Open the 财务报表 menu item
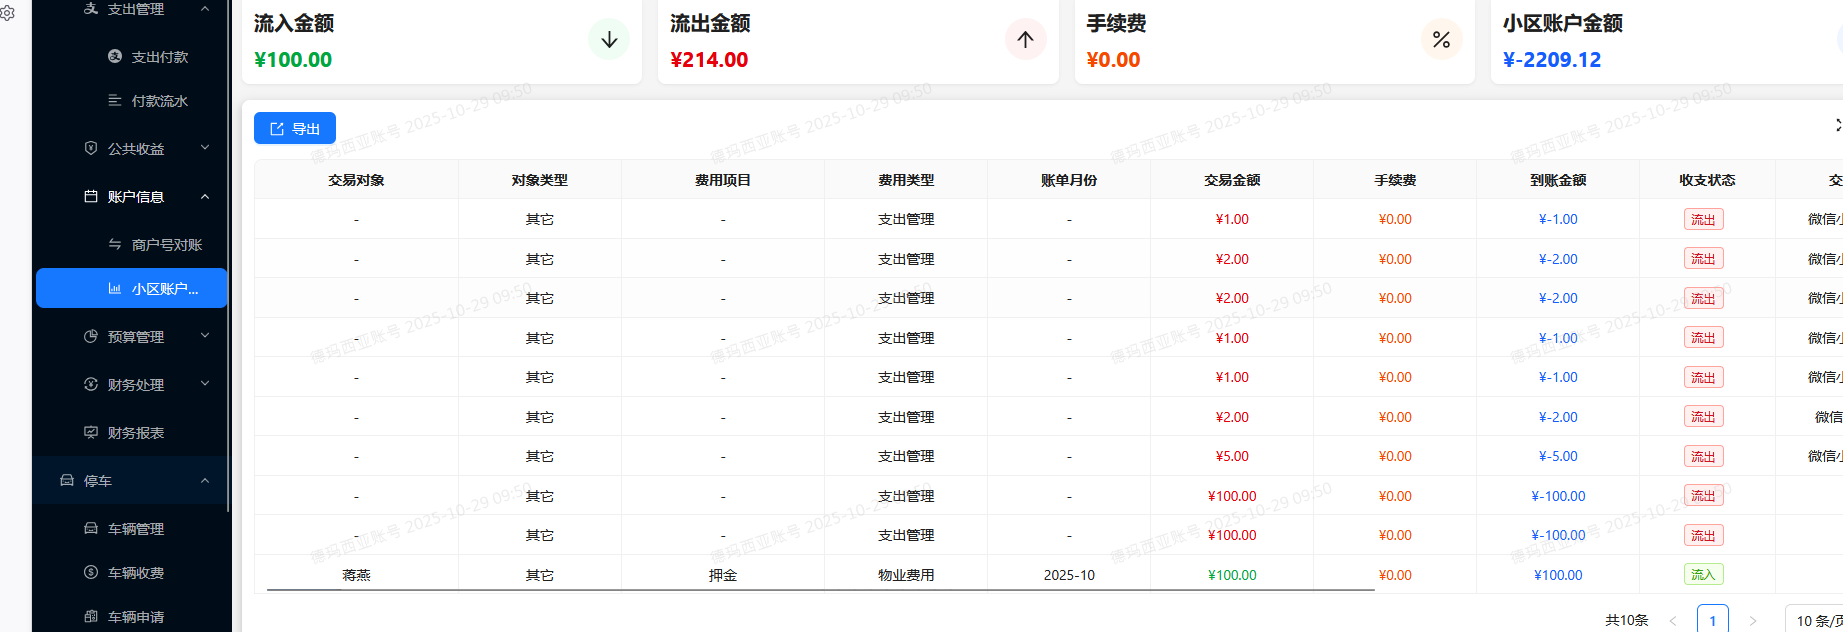Image resolution: width=1843 pixels, height=632 pixels. [135, 433]
